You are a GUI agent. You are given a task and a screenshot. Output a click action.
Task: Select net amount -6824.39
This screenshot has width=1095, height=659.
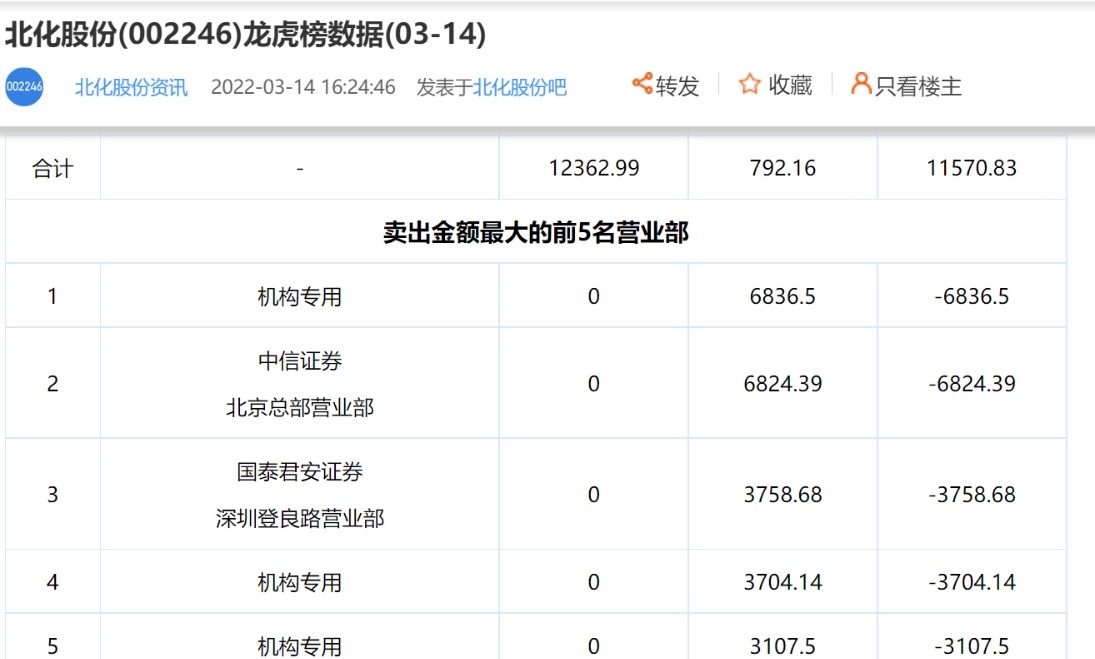[x=971, y=384]
